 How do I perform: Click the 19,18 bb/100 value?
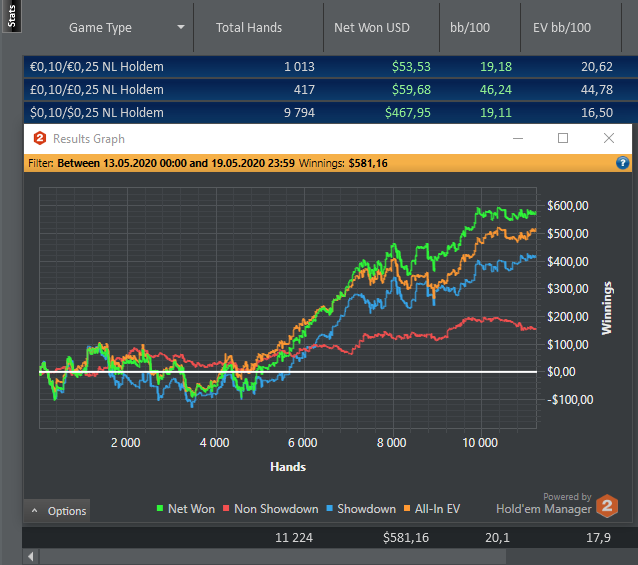(x=496, y=67)
